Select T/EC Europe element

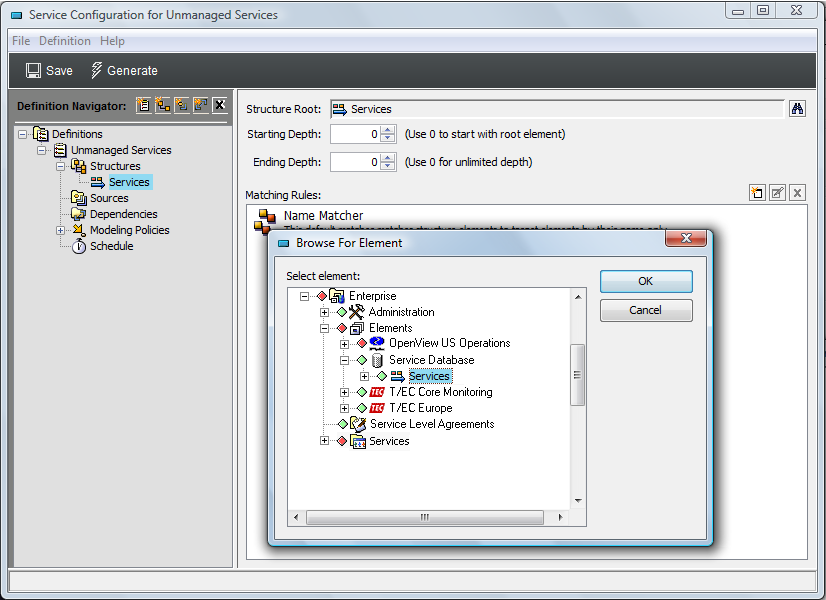[x=421, y=408]
